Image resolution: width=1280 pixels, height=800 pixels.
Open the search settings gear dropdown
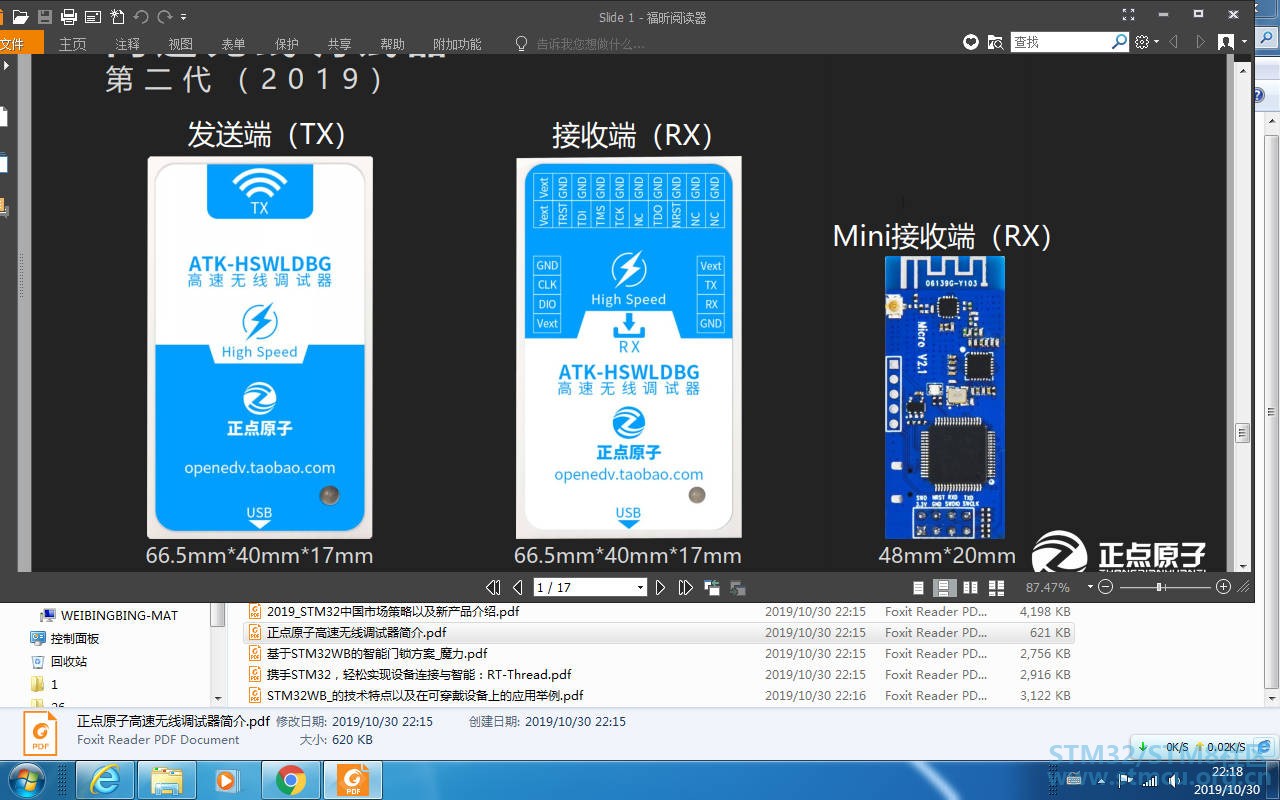coord(1146,42)
